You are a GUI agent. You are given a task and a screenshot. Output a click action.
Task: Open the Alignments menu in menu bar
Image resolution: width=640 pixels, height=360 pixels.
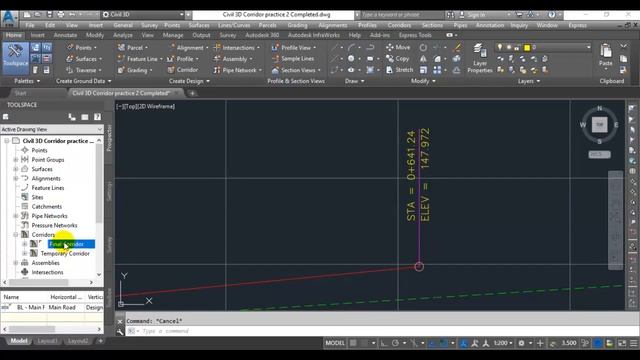point(333,25)
